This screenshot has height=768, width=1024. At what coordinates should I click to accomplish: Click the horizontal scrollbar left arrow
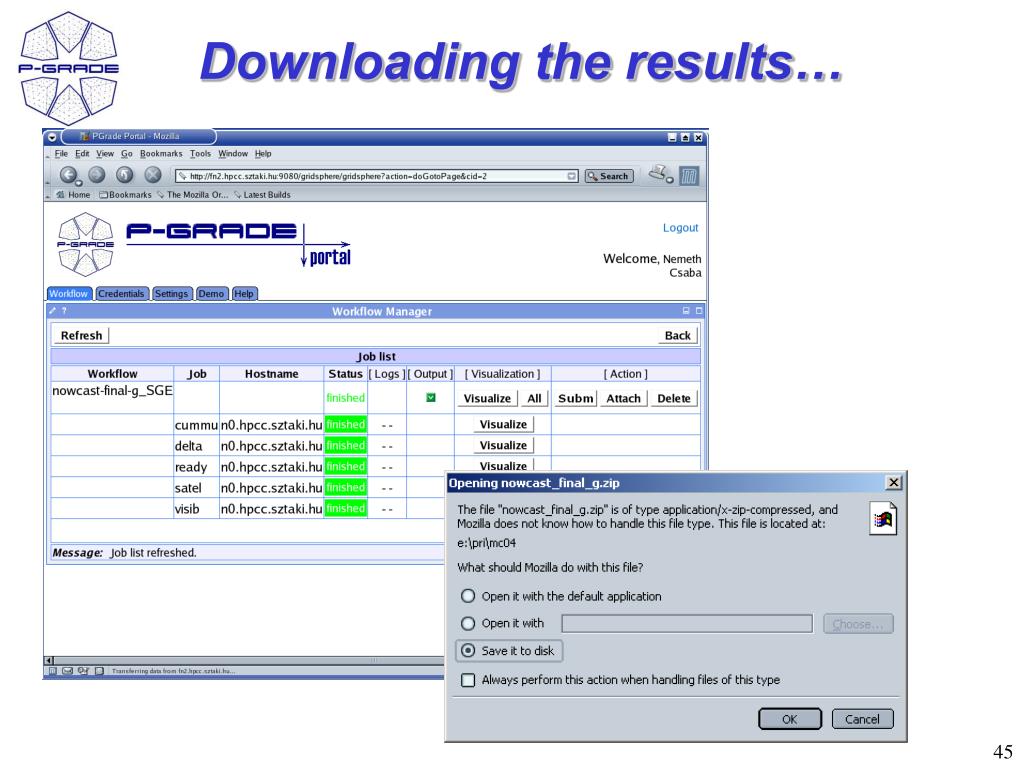tap(49, 660)
